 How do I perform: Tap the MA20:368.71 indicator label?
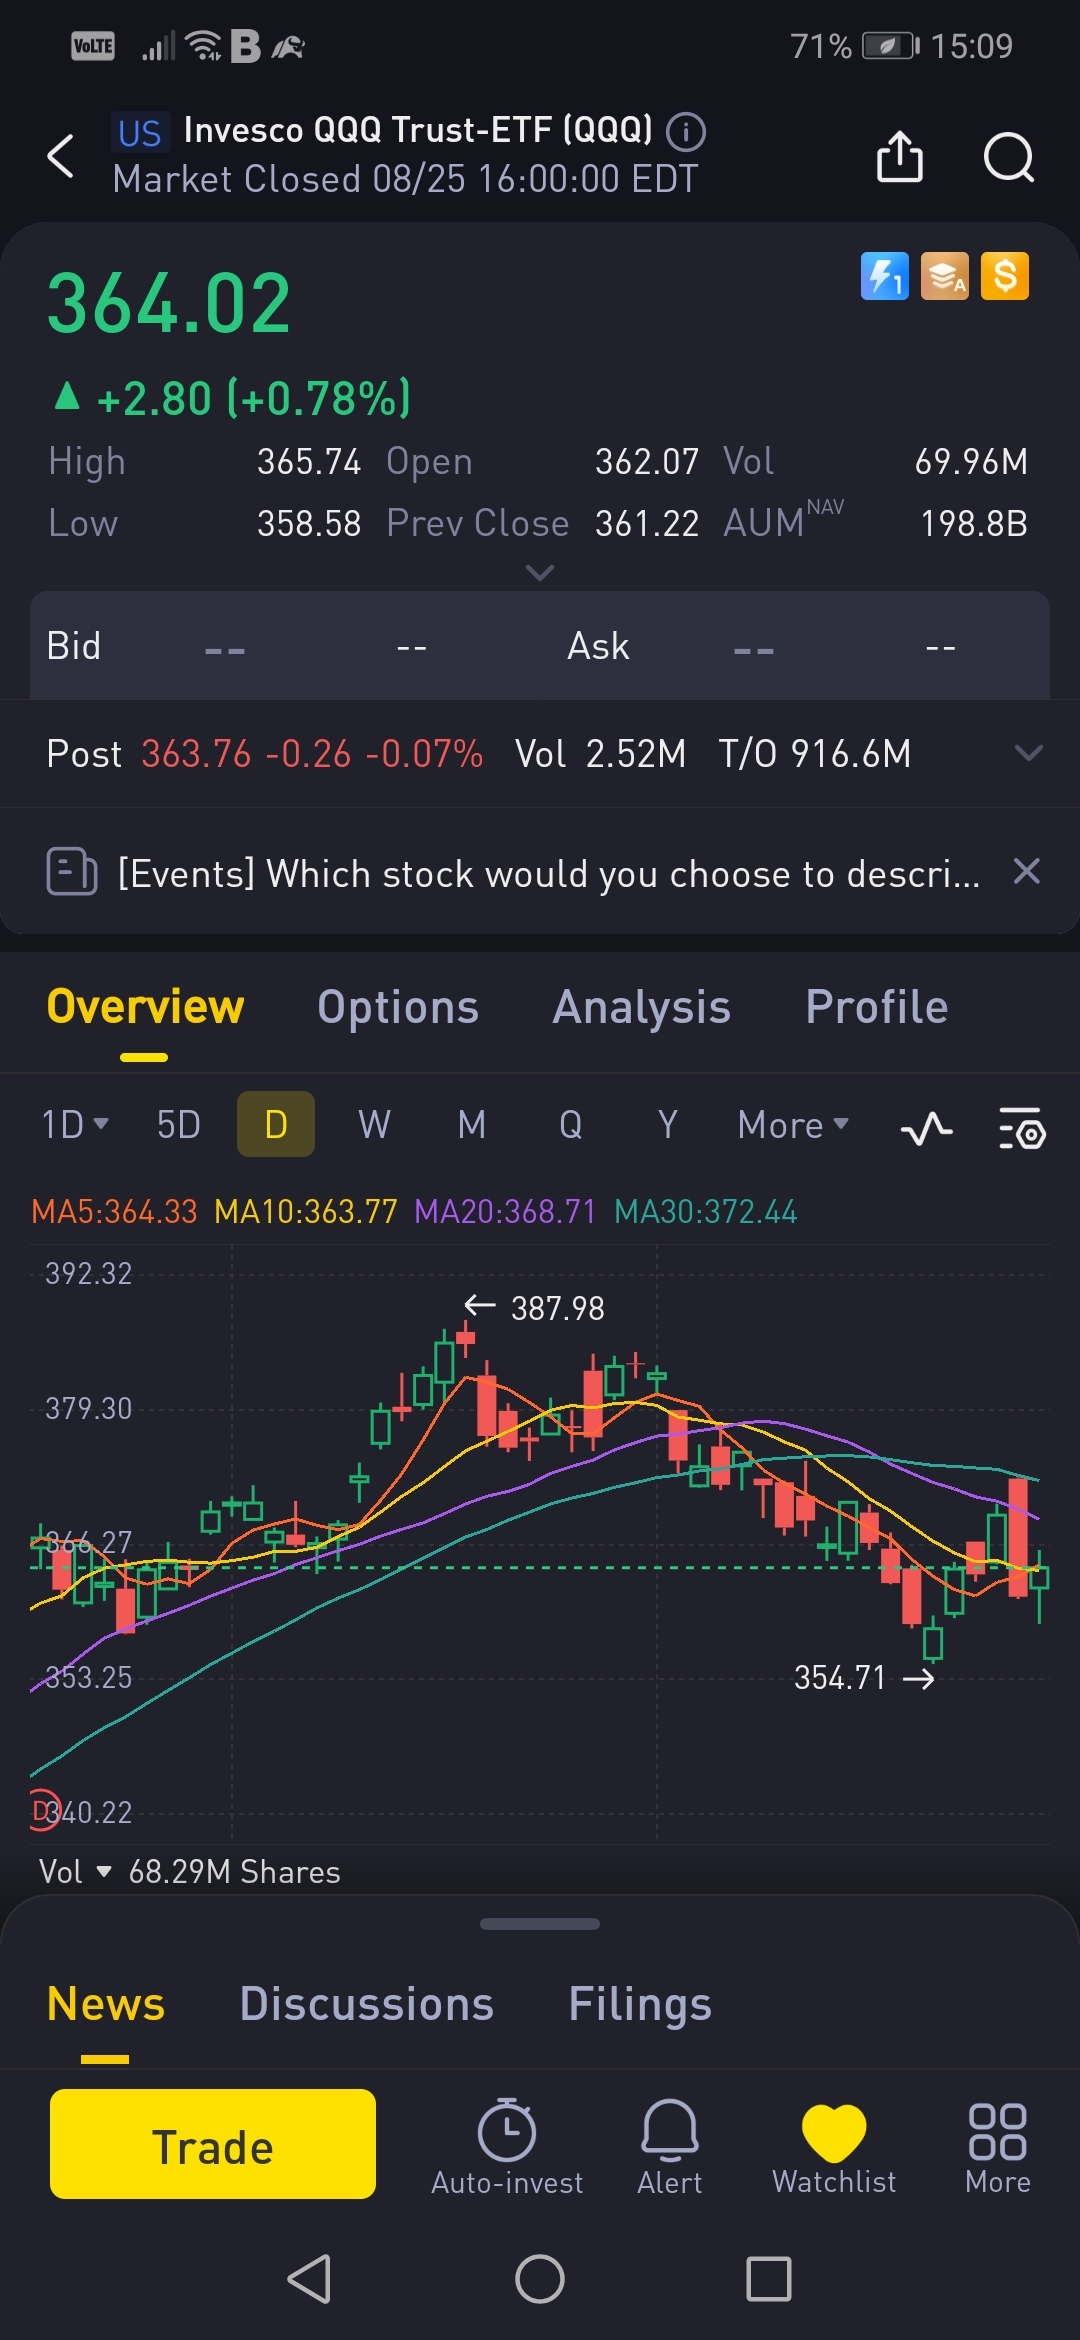click(x=505, y=1211)
